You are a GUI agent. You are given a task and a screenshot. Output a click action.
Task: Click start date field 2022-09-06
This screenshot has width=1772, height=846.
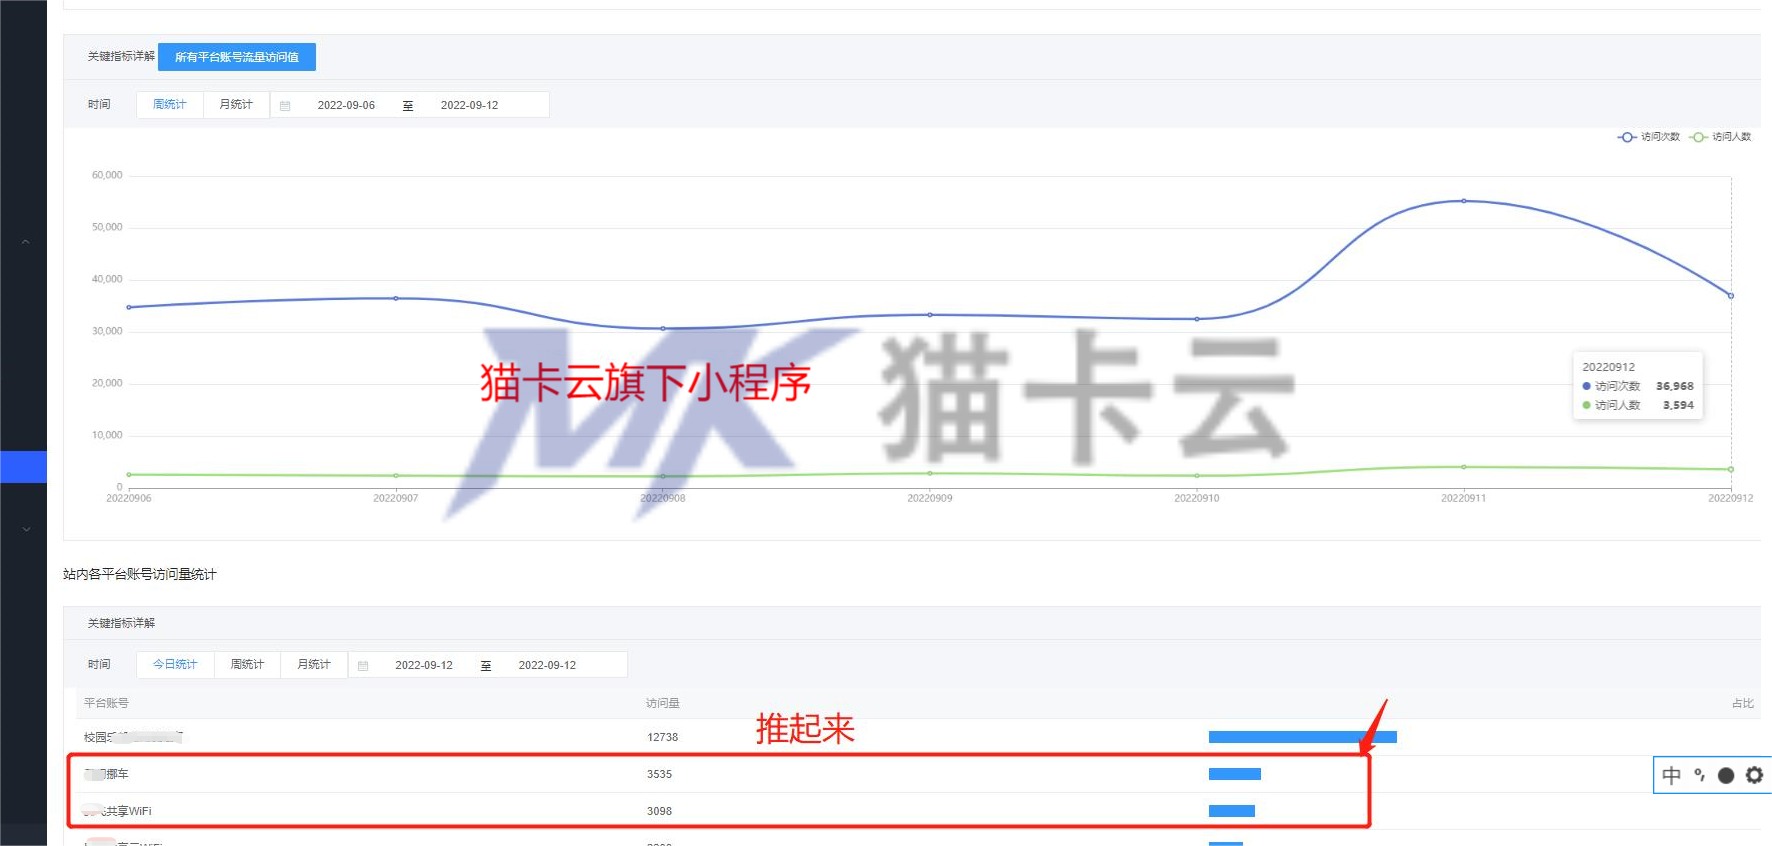click(x=346, y=105)
